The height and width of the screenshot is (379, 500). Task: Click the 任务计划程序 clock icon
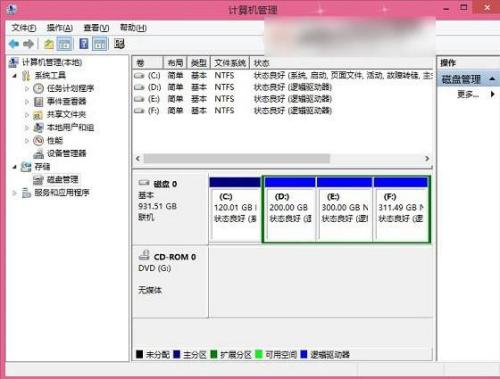(38, 88)
